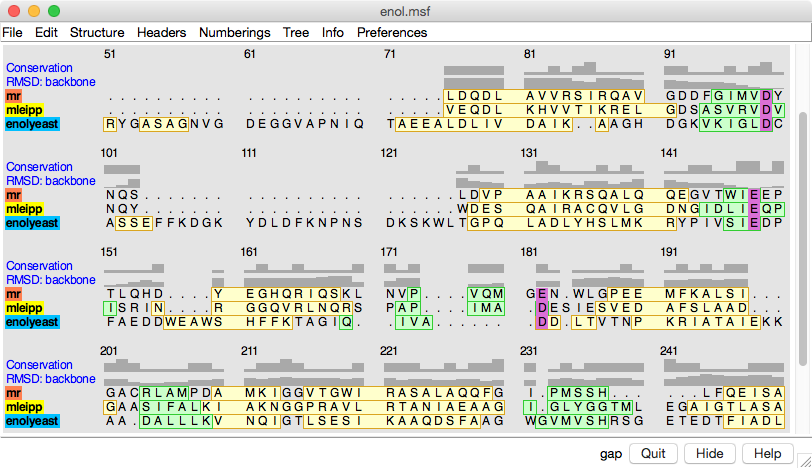Select the orange mr label in block 51
812x468 pixels.
13,96
